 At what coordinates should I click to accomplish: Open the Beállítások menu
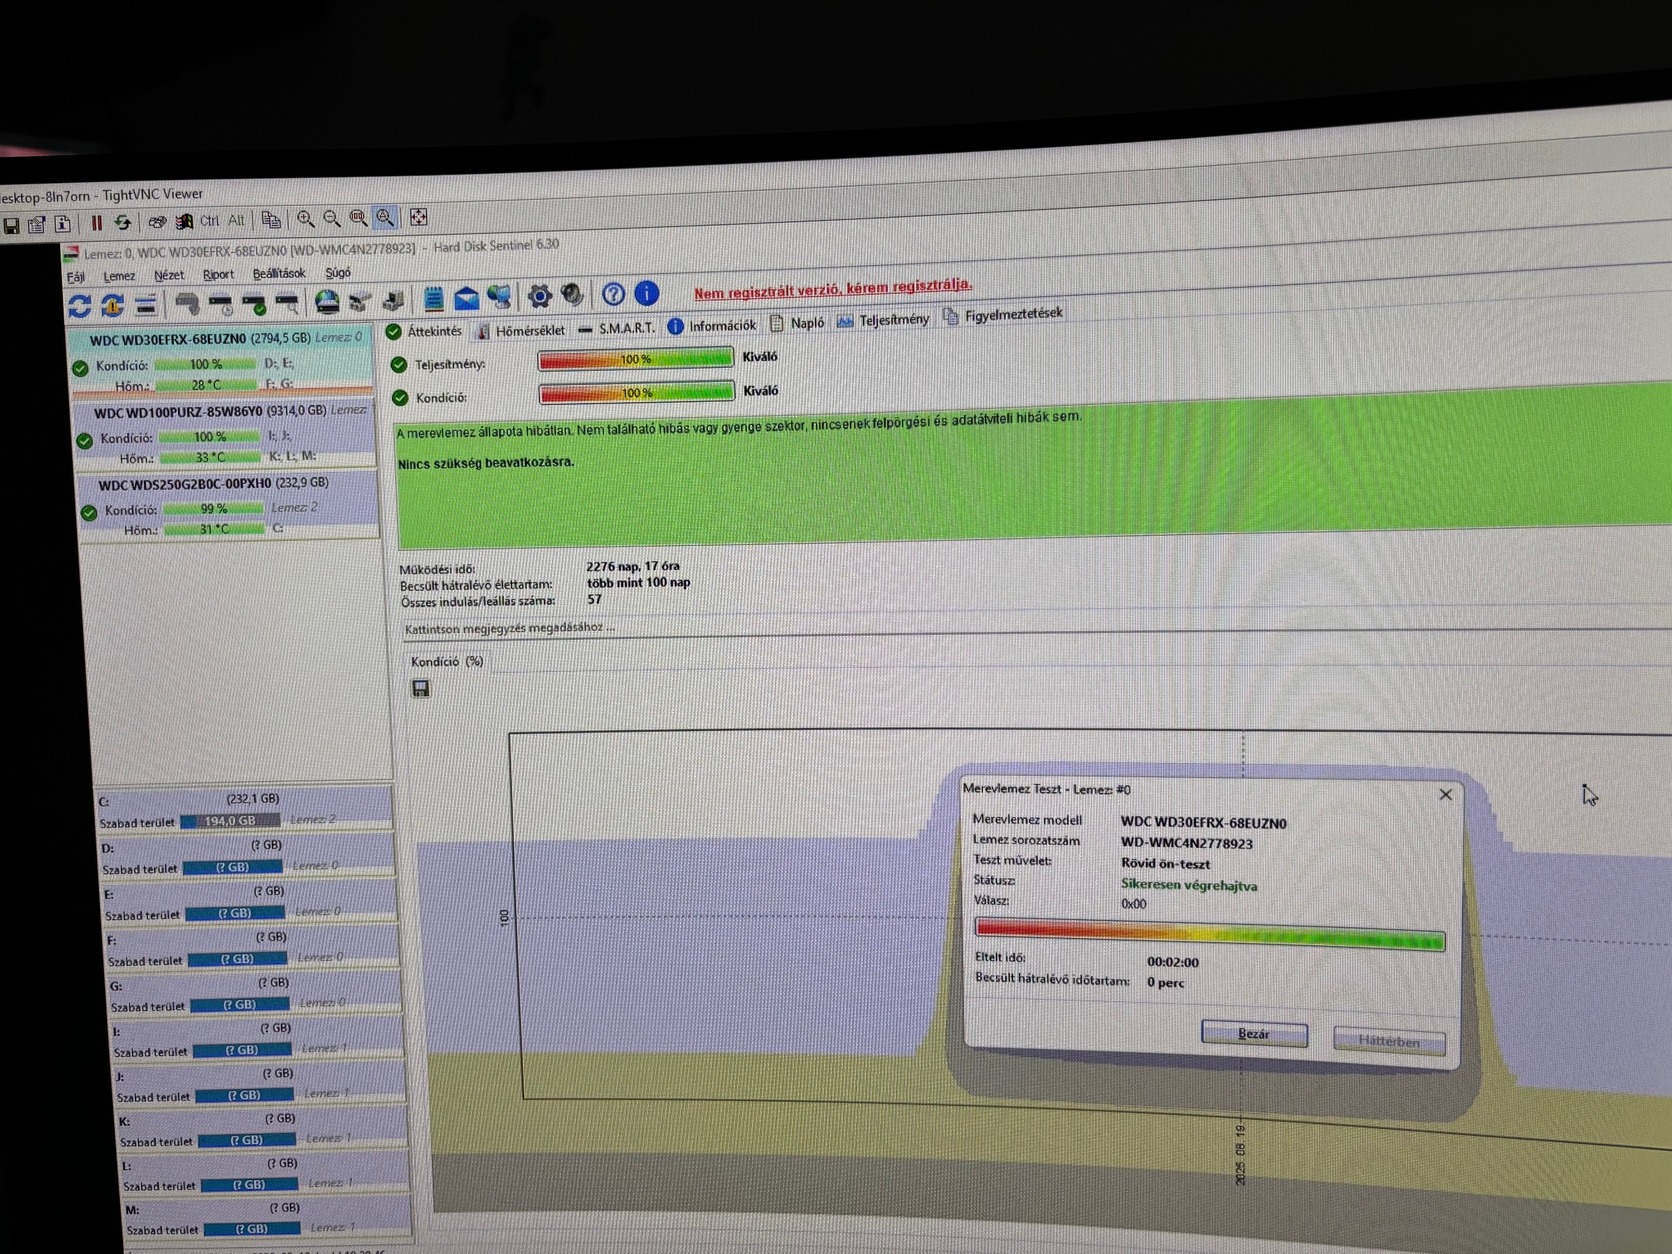pyautogui.click(x=279, y=273)
